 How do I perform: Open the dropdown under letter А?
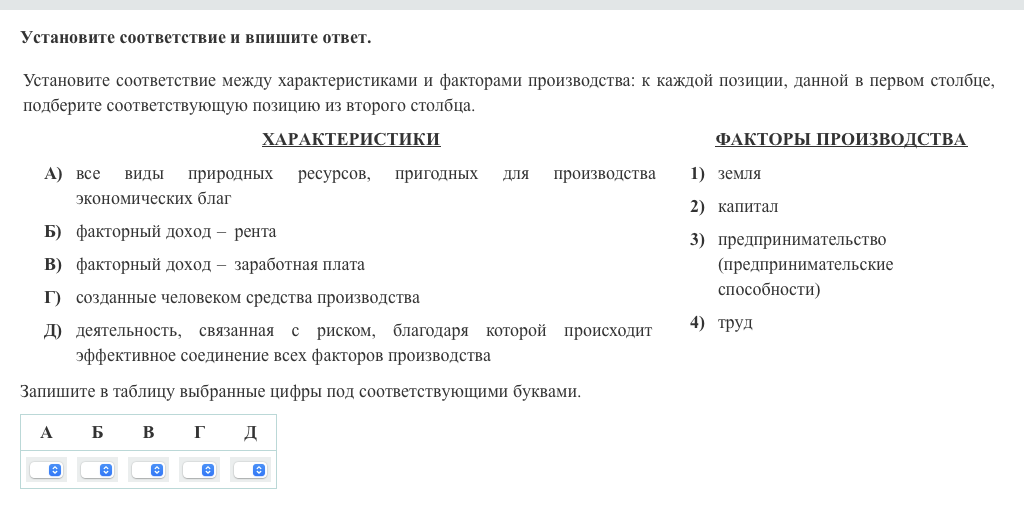coord(46,469)
